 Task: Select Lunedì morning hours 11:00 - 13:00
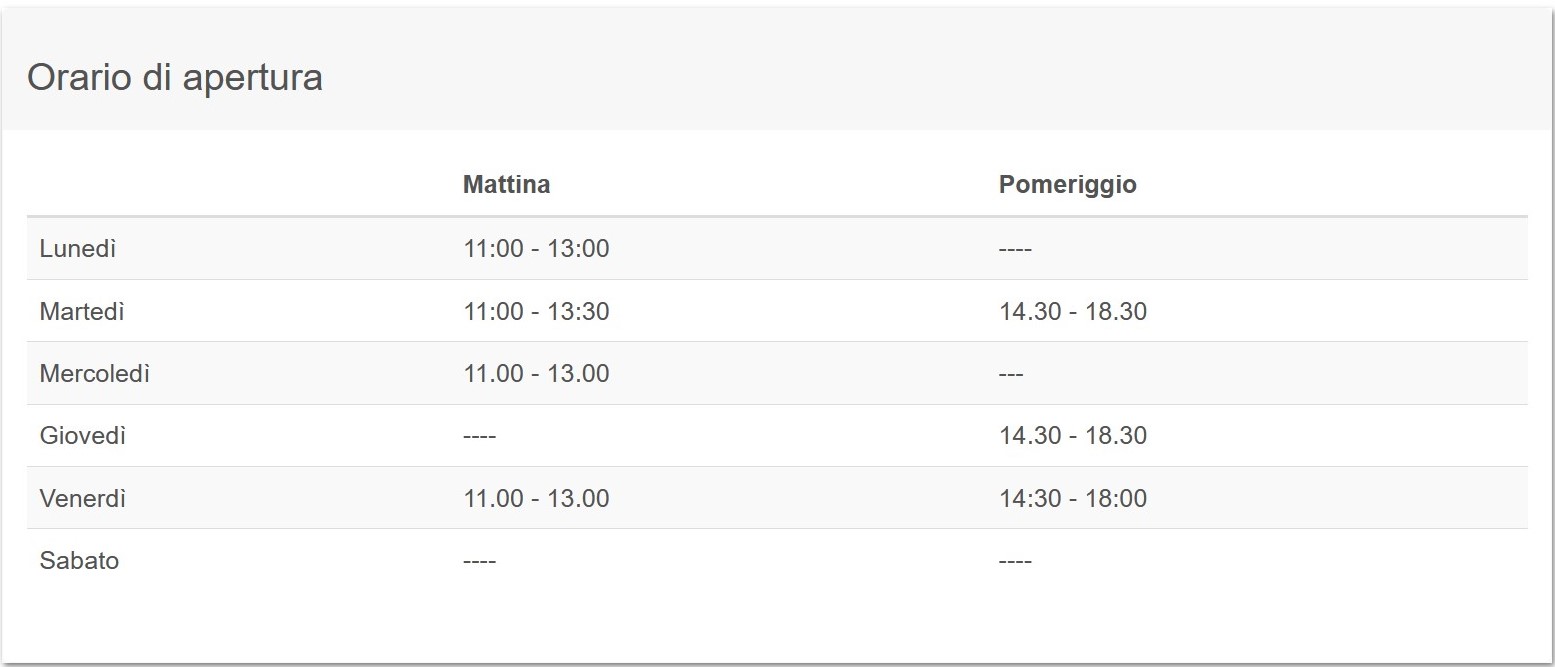pos(536,249)
